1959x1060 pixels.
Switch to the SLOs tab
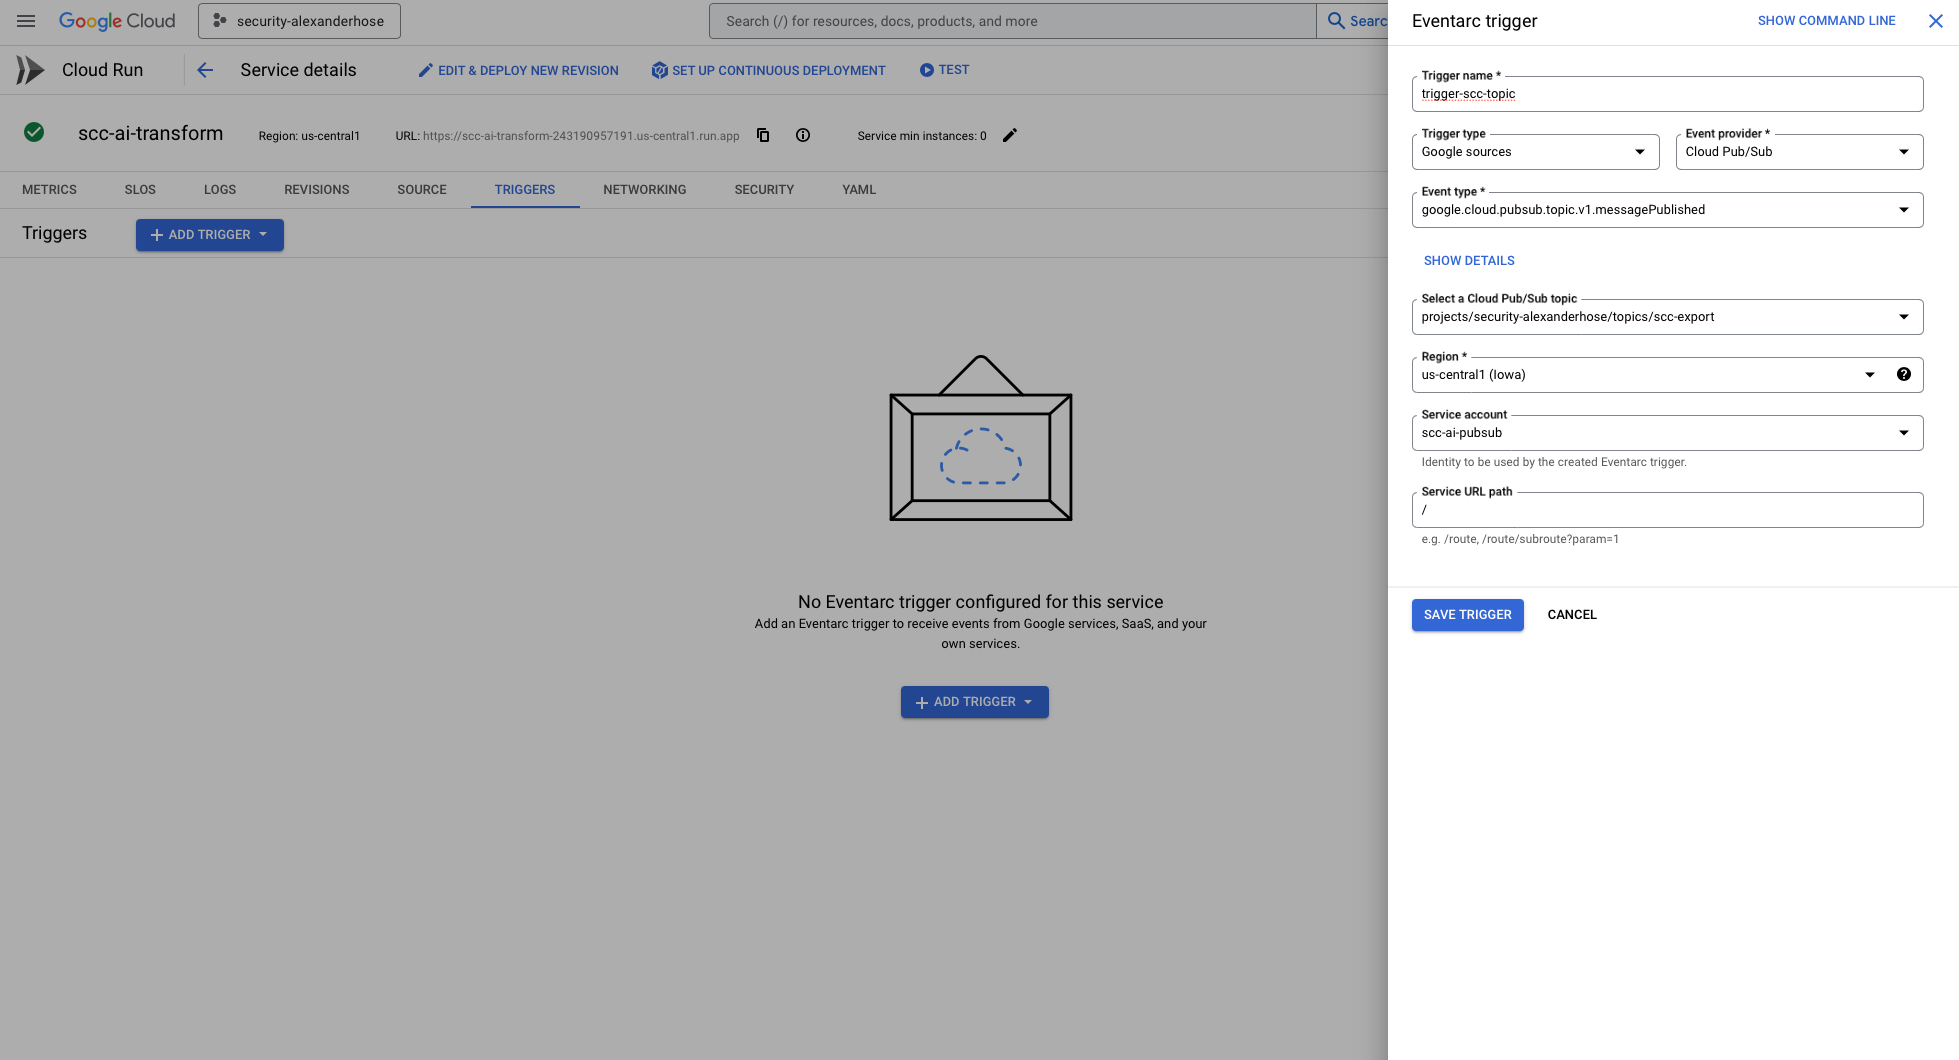140,190
